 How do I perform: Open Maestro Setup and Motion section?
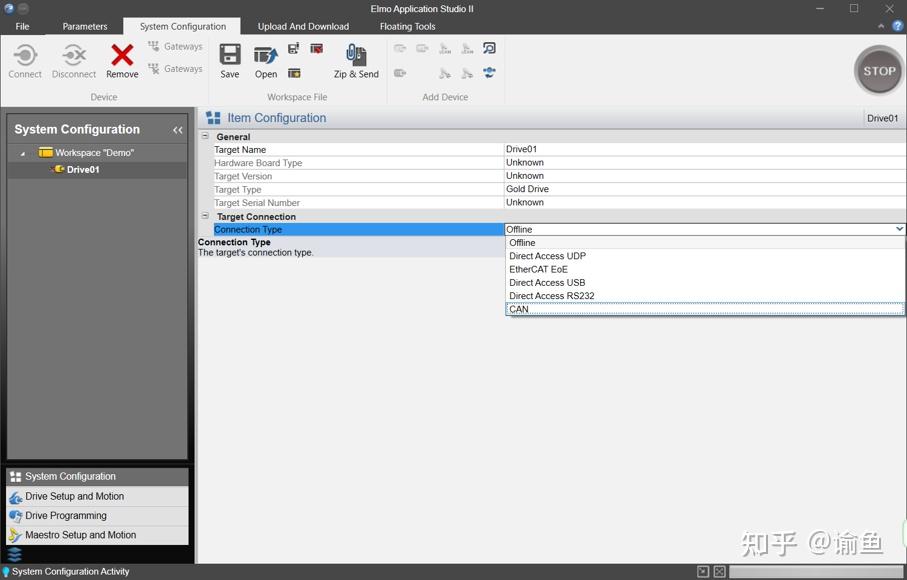[x=97, y=535]
